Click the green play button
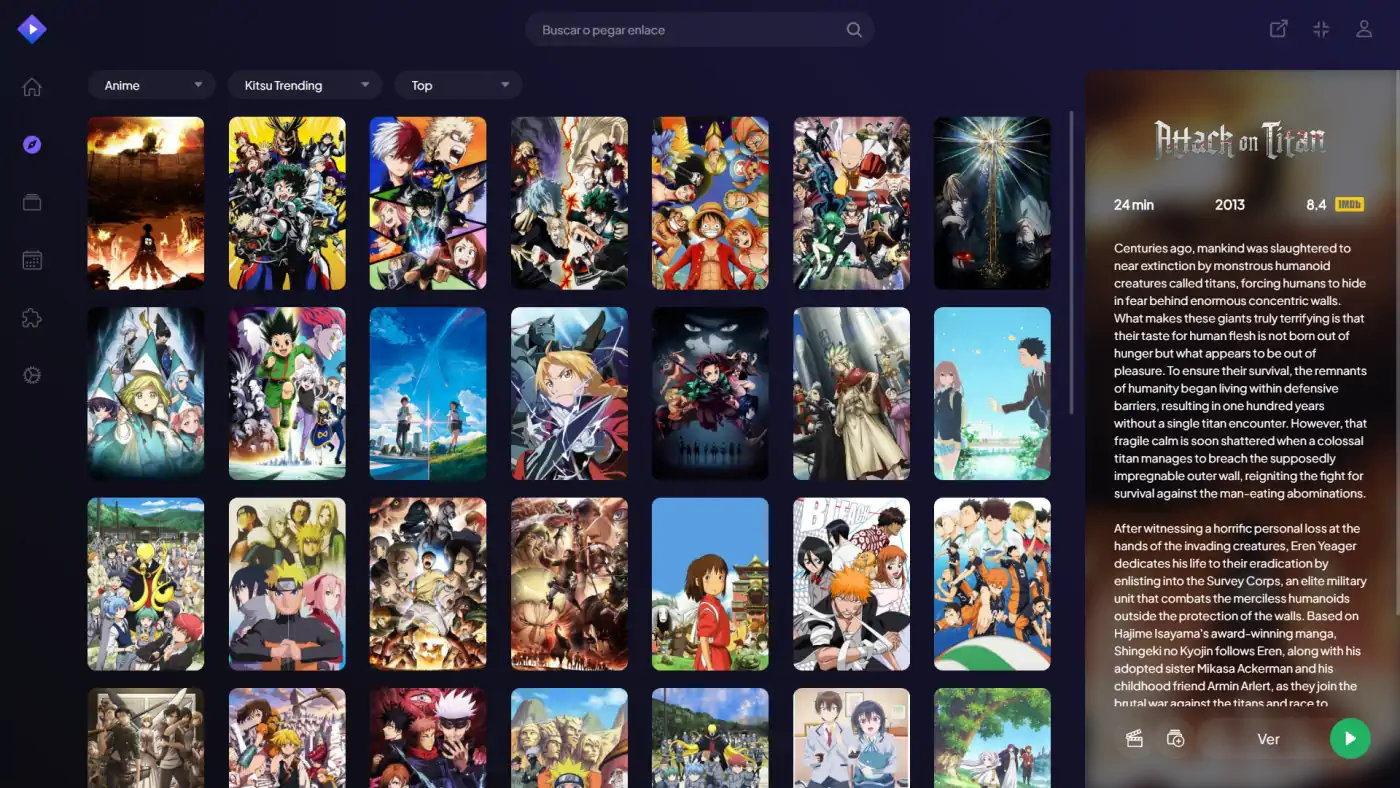The height and width of the screenshot is (788, 1400). point(1350,739)
